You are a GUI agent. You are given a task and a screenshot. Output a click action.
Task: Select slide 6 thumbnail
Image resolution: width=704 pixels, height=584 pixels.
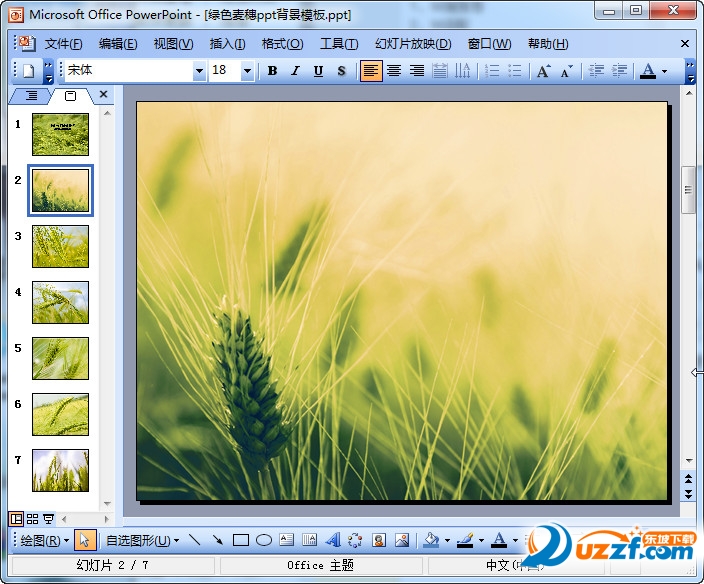click(x=60, y=415)
